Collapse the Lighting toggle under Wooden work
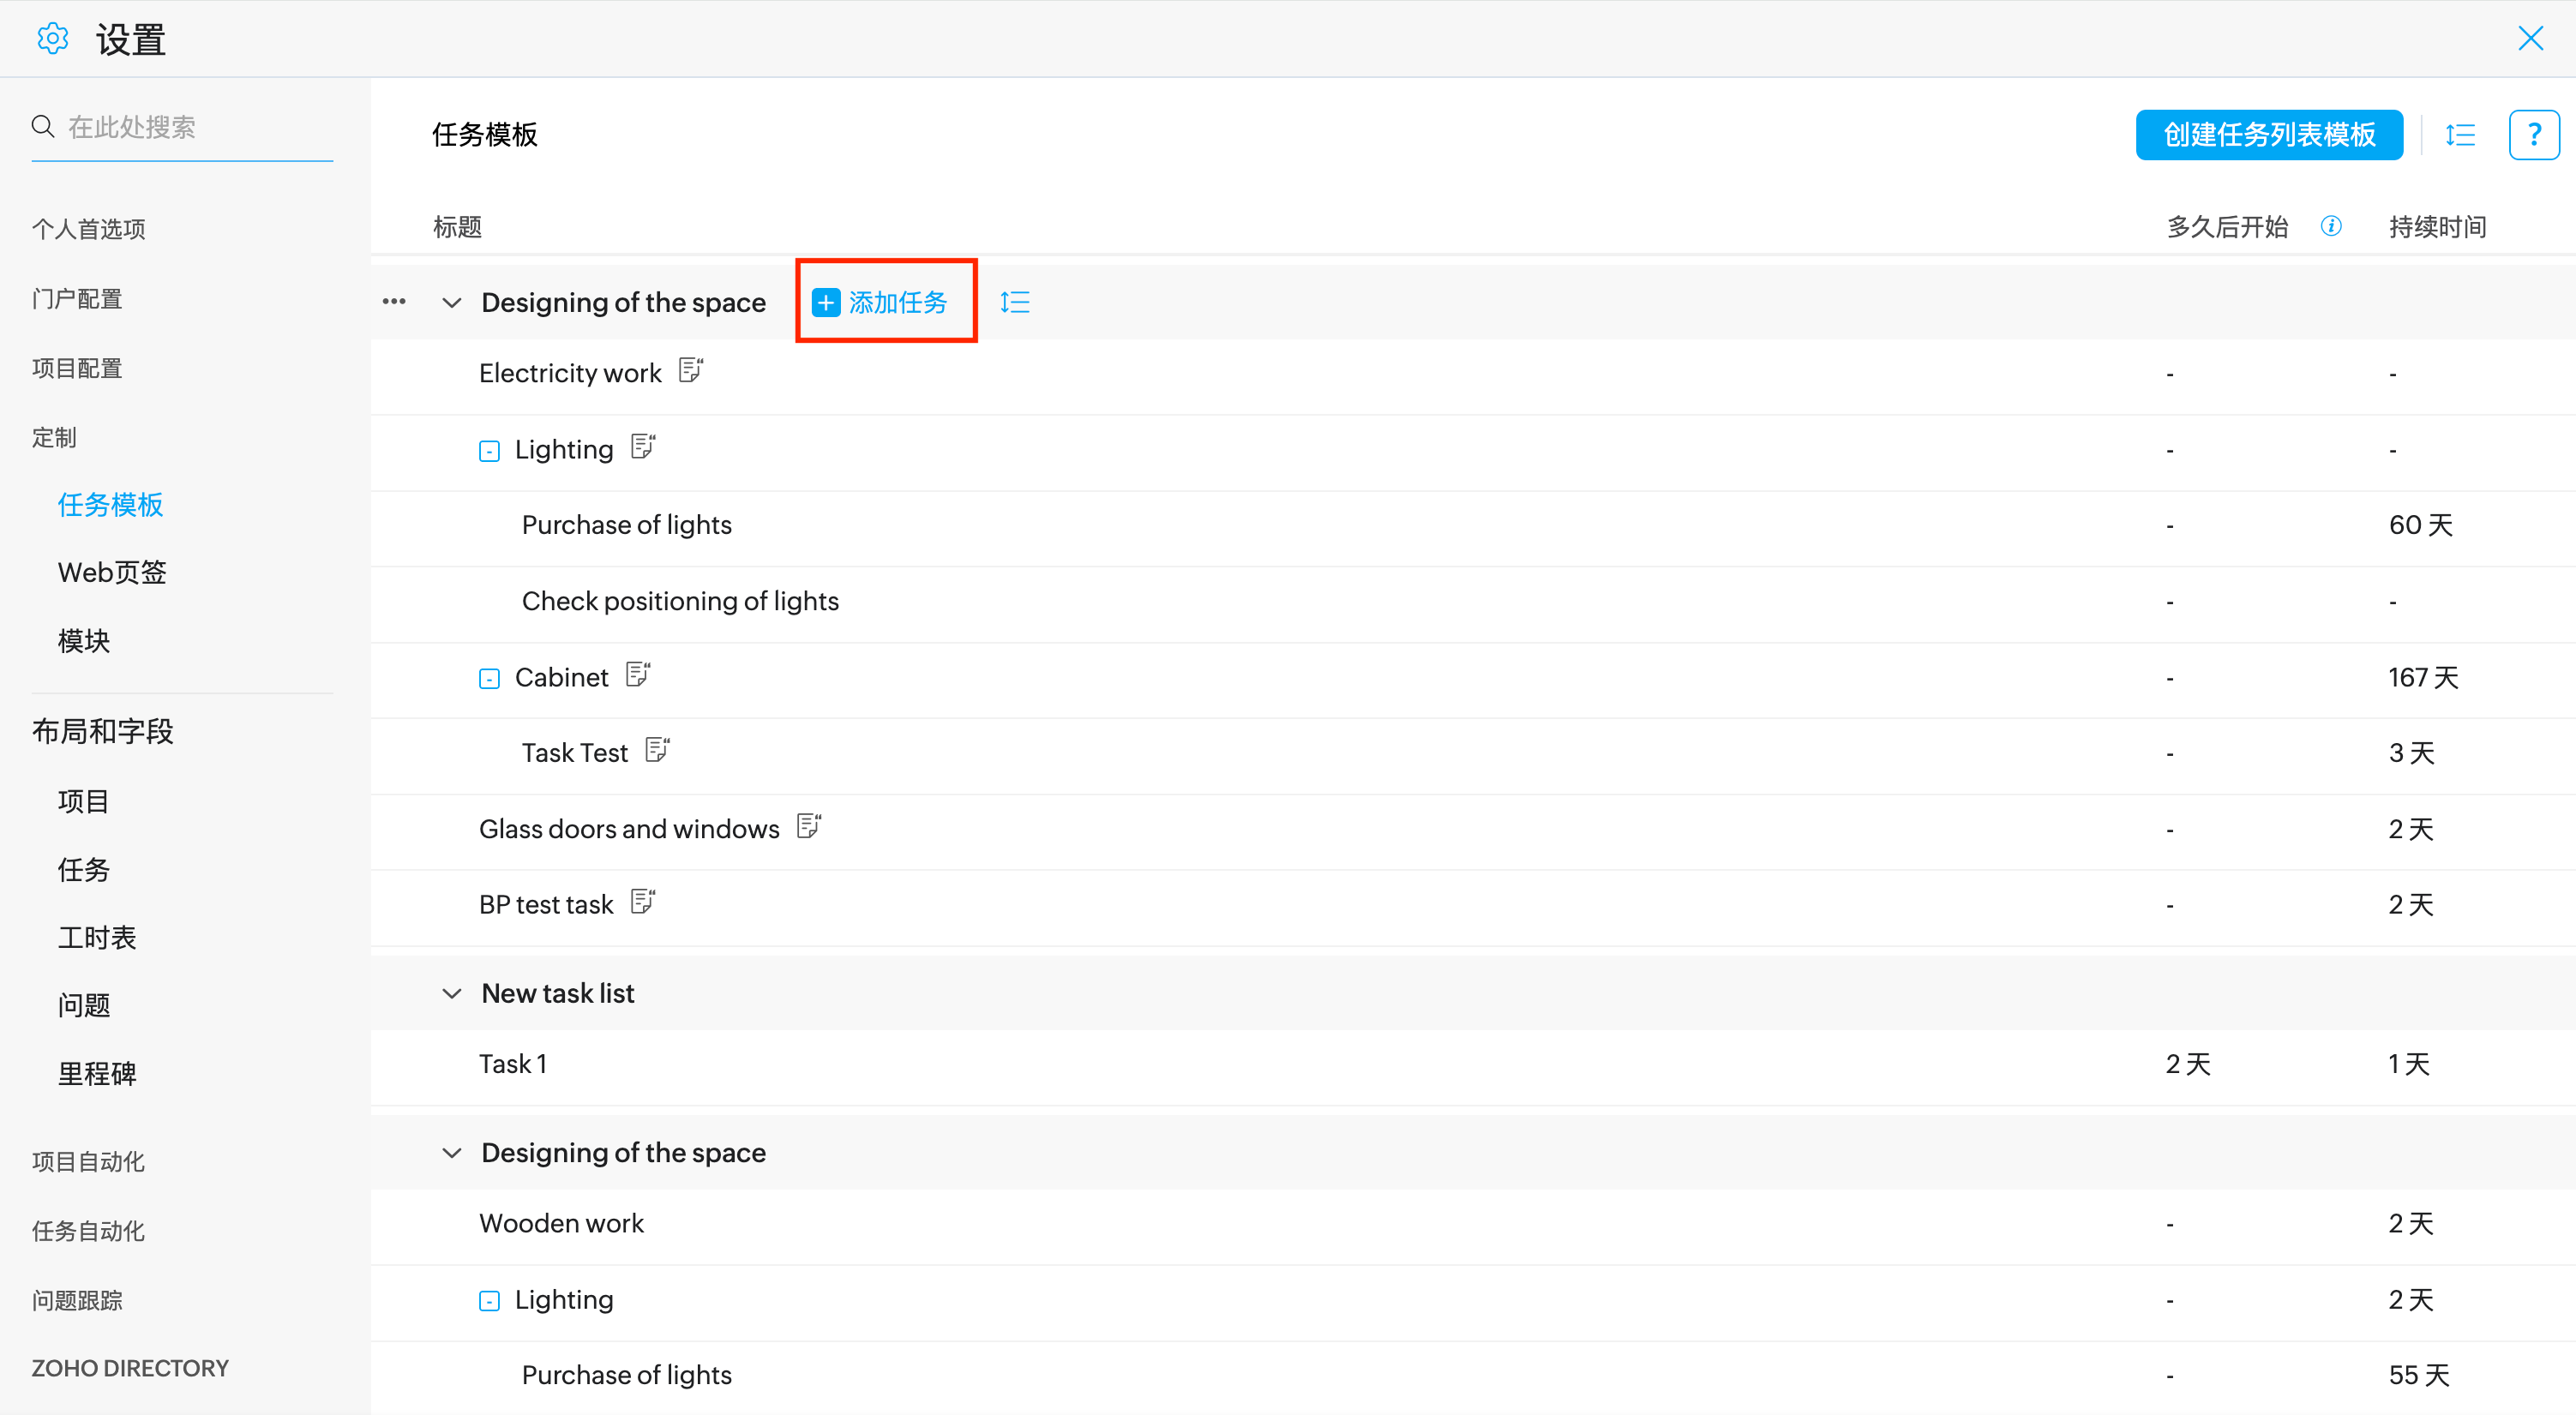 coord(489,1301)
